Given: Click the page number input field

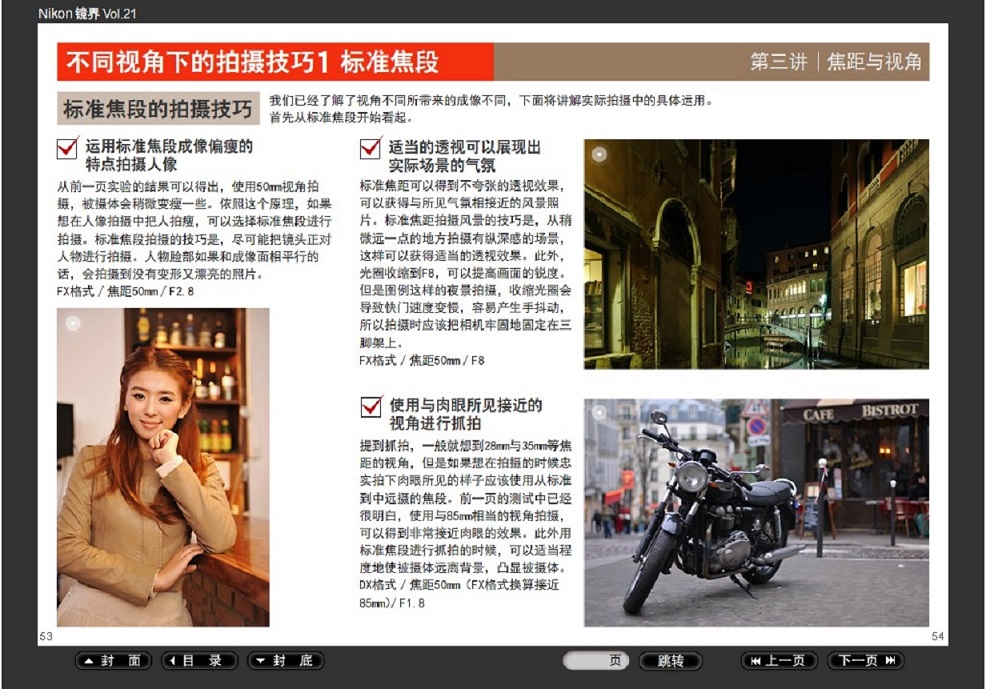Looking at the screenshot, I should (595, 661).
